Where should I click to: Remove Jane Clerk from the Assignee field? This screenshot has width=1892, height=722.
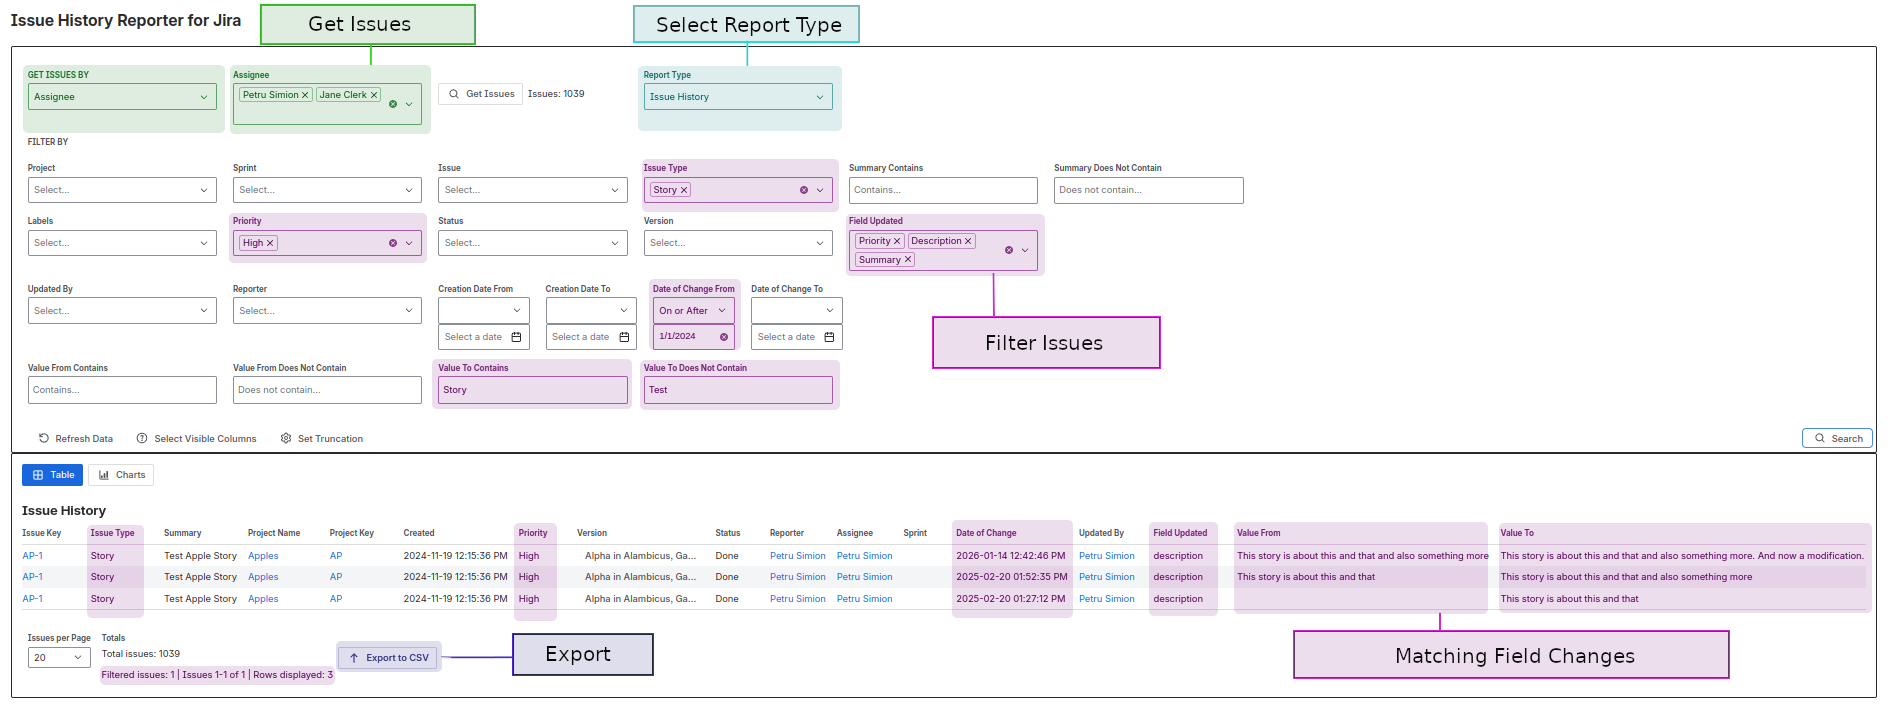pyautogui.click(x=374, y=95)
